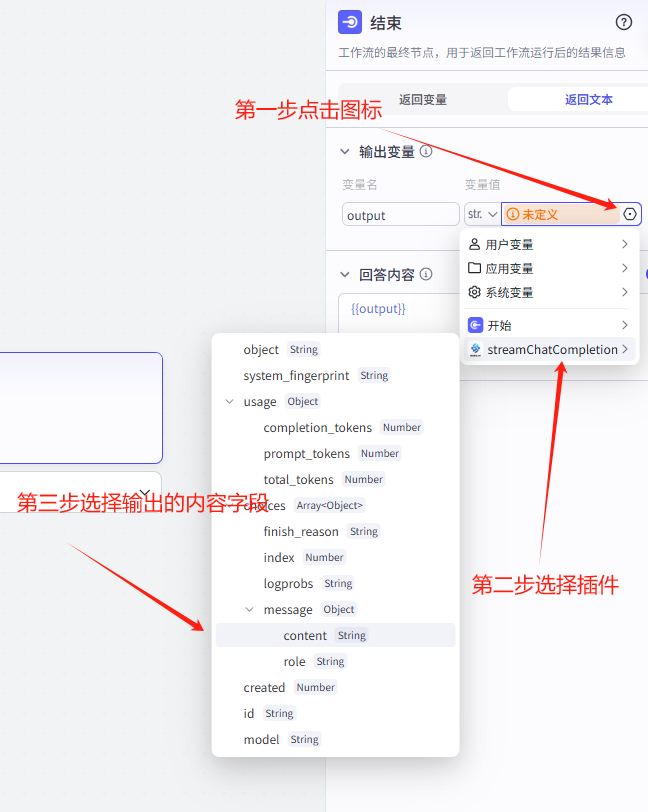Expand the 用户变量 submenu arrow
648x812 pixels.
pos(625,244)
